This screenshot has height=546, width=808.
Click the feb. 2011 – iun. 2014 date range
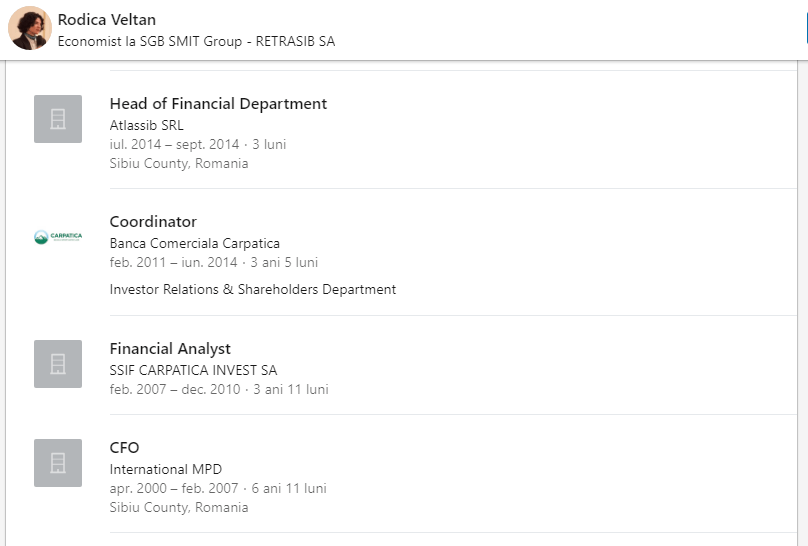(174, 263)
